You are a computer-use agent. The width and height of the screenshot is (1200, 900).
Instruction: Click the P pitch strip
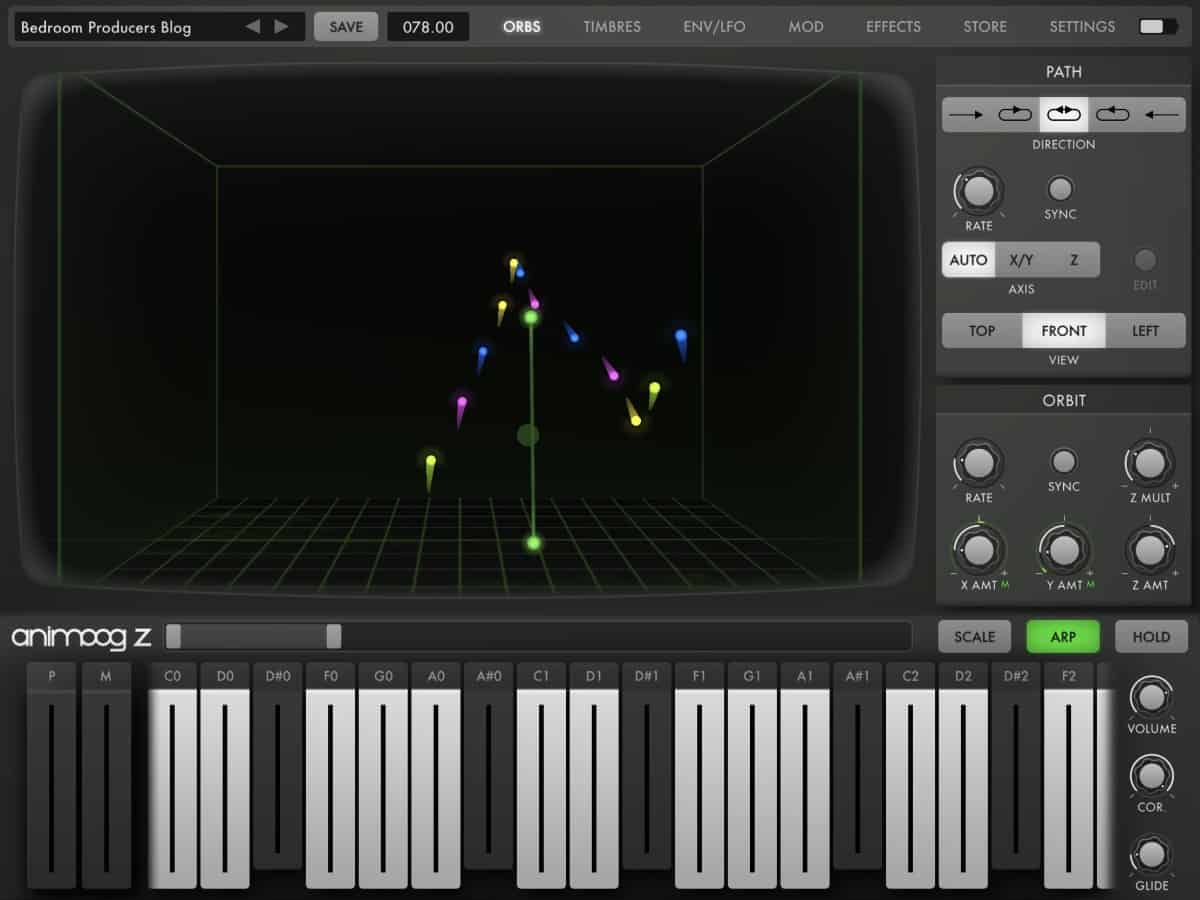click(52, 775)
